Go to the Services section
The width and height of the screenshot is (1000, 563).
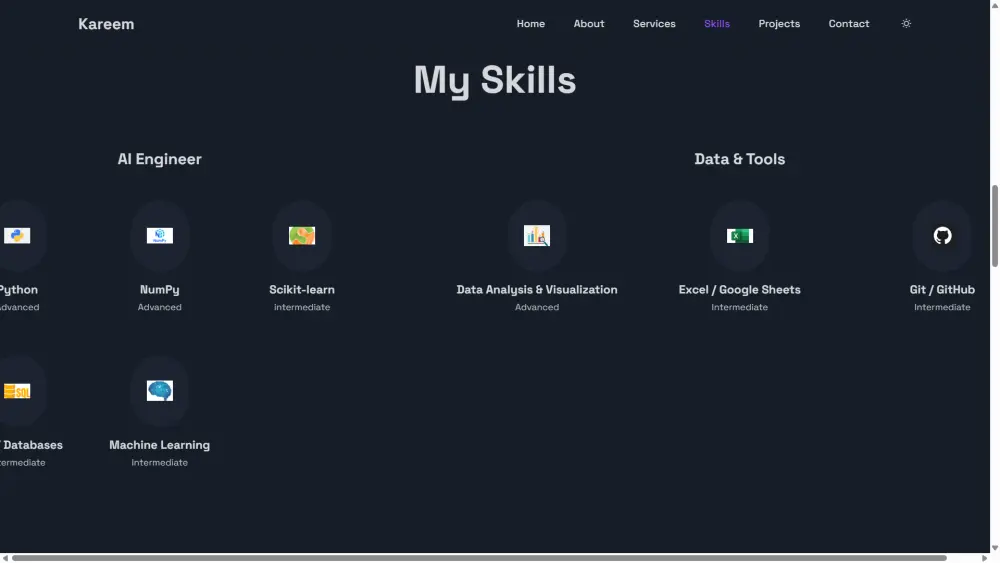click(x=654, y=24)
